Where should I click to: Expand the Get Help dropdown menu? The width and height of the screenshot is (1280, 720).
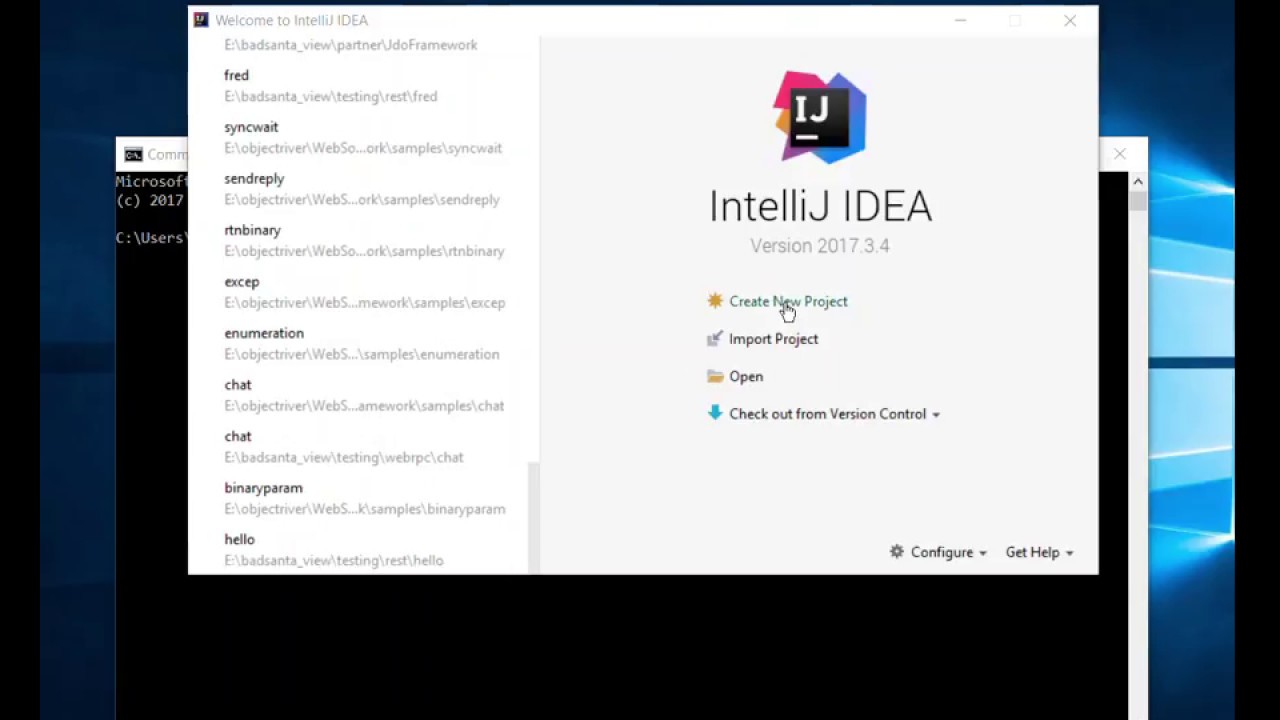point(1039,552)
